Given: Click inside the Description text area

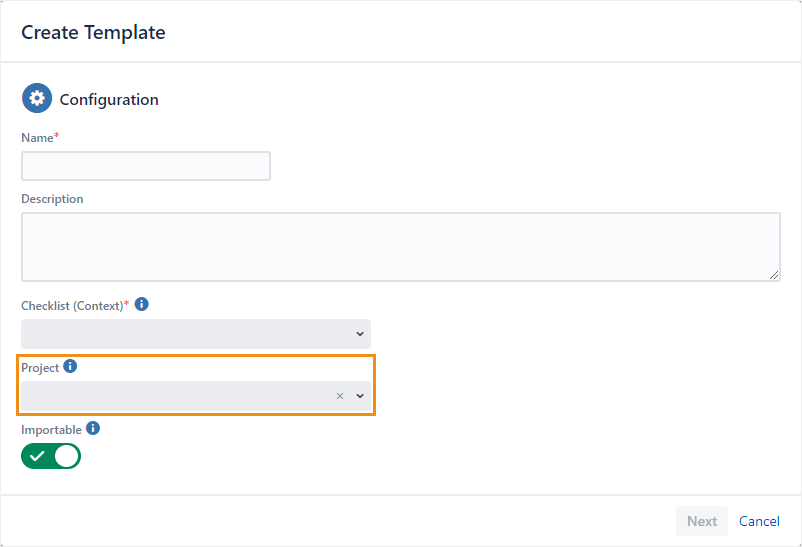Looking at the screenshot, I should pyautogui.click(x=400, y=246).
